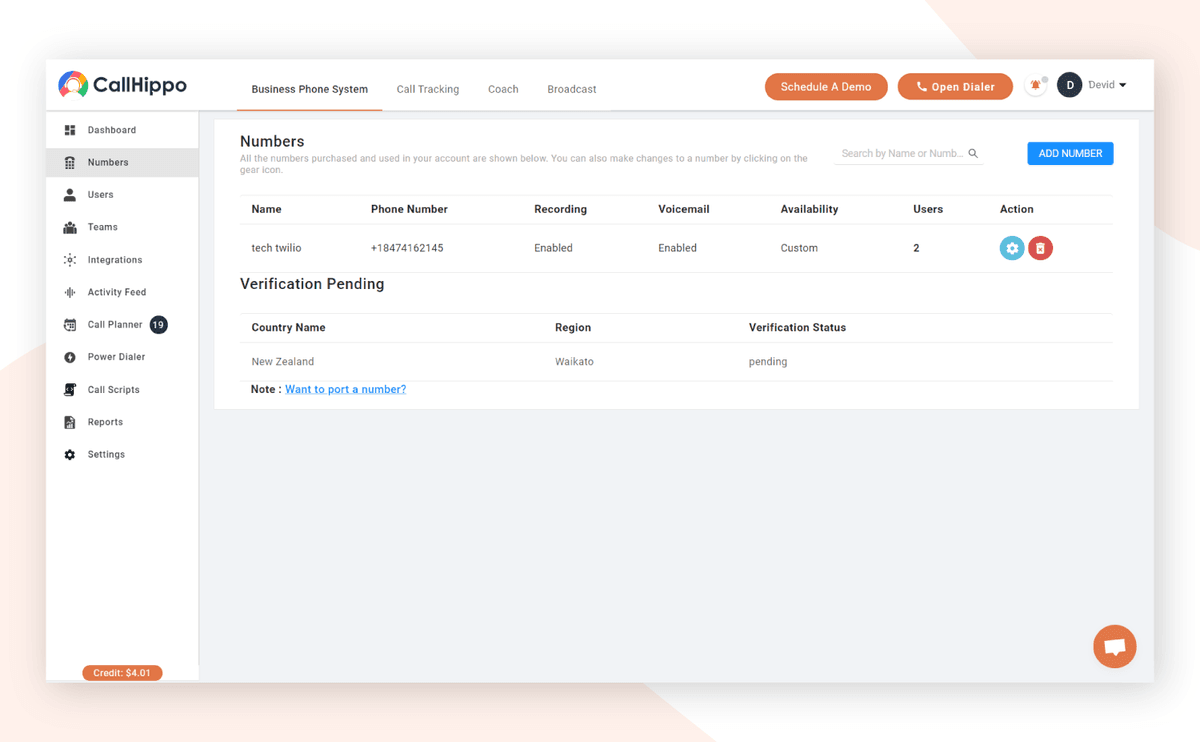The width and height of the screenshot is (1200, 742).
Task: Click the Activity Feed waveform icon
Action: point(70,292)
